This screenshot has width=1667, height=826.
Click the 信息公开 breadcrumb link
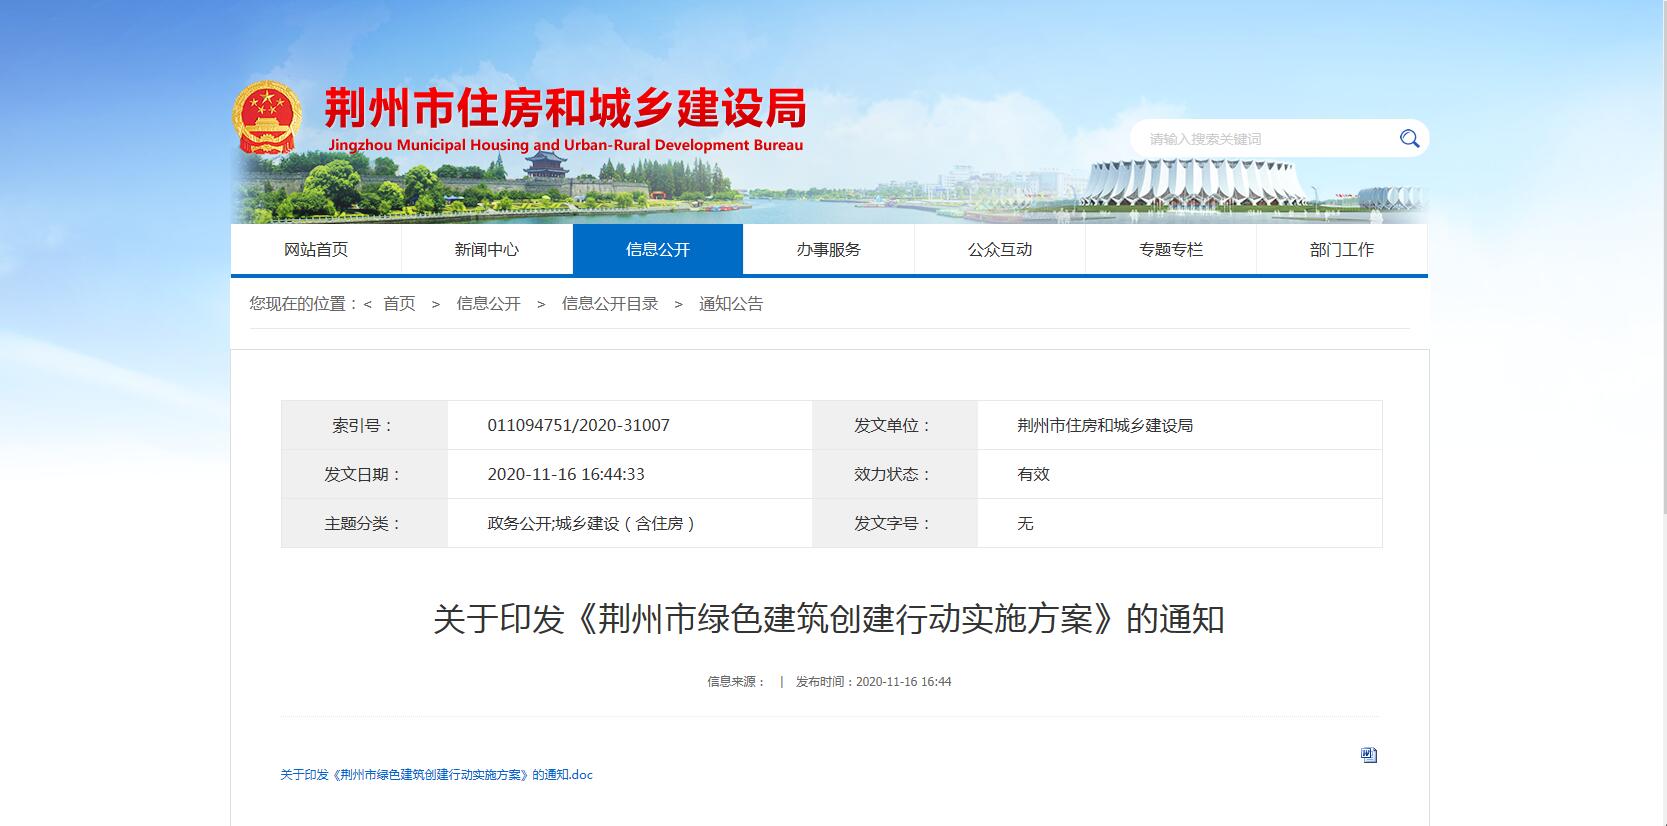tap(489, 304)
